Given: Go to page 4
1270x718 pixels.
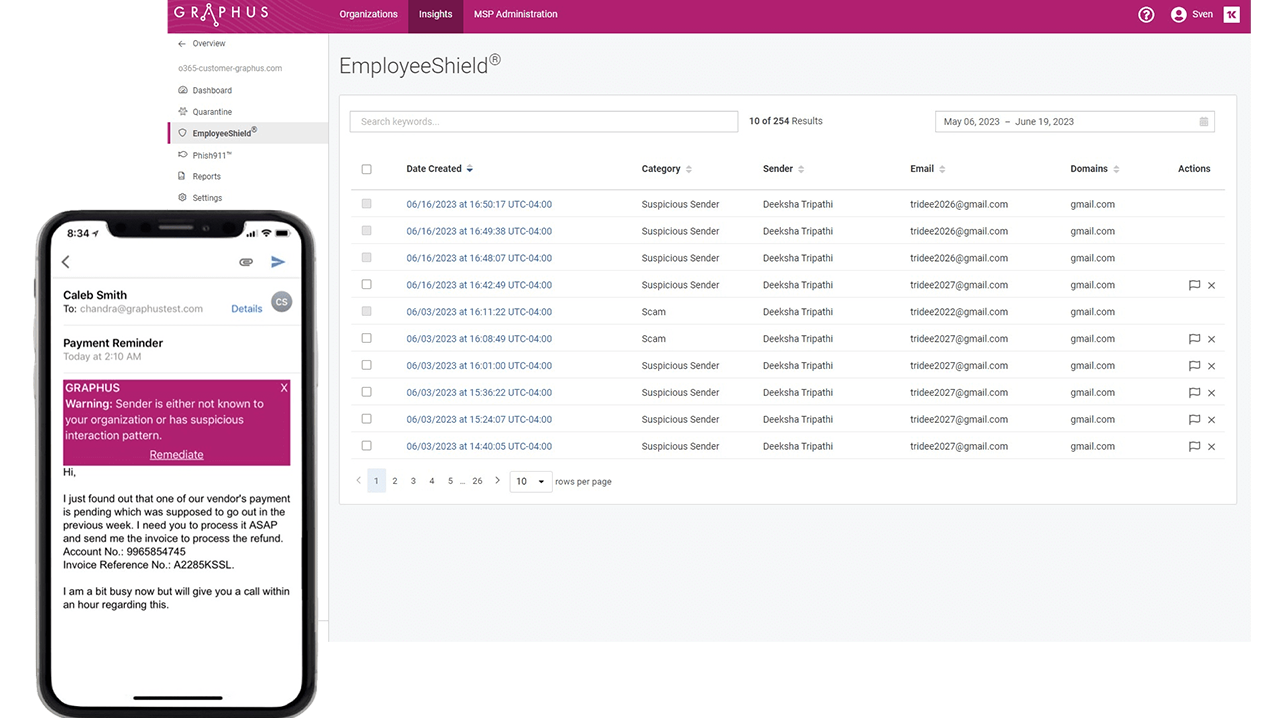Looking at the screenshot, I should pos(432,481).
